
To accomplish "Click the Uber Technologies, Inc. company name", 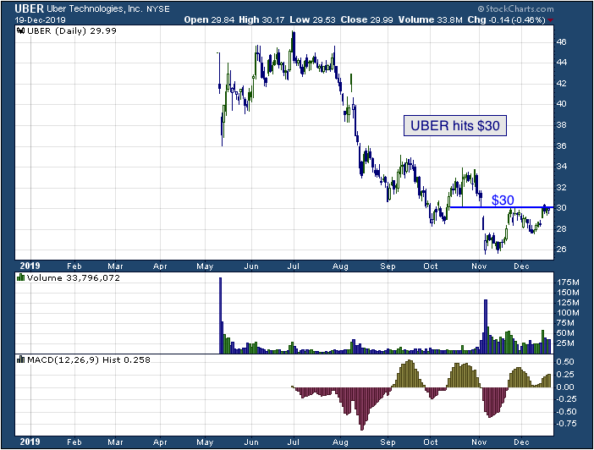I will coord(95,9).
